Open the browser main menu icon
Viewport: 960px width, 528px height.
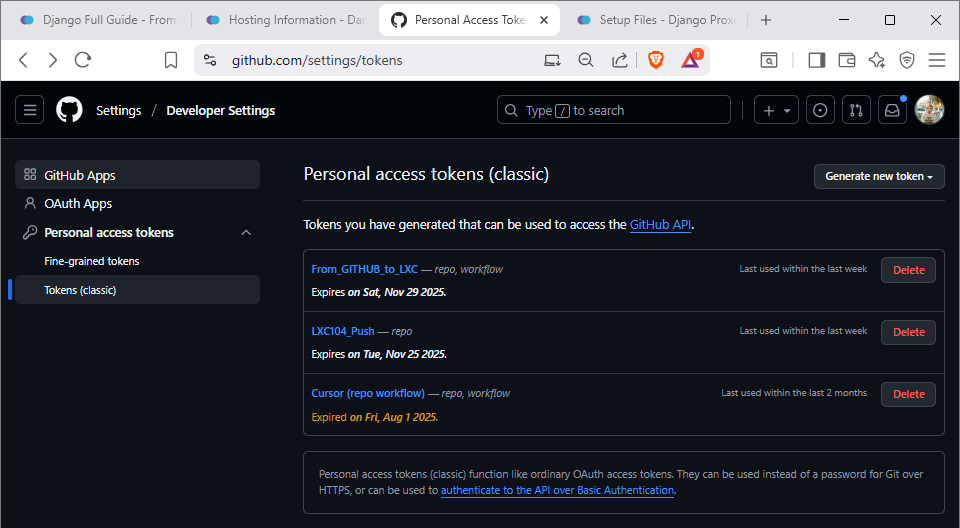pos(937,60)
